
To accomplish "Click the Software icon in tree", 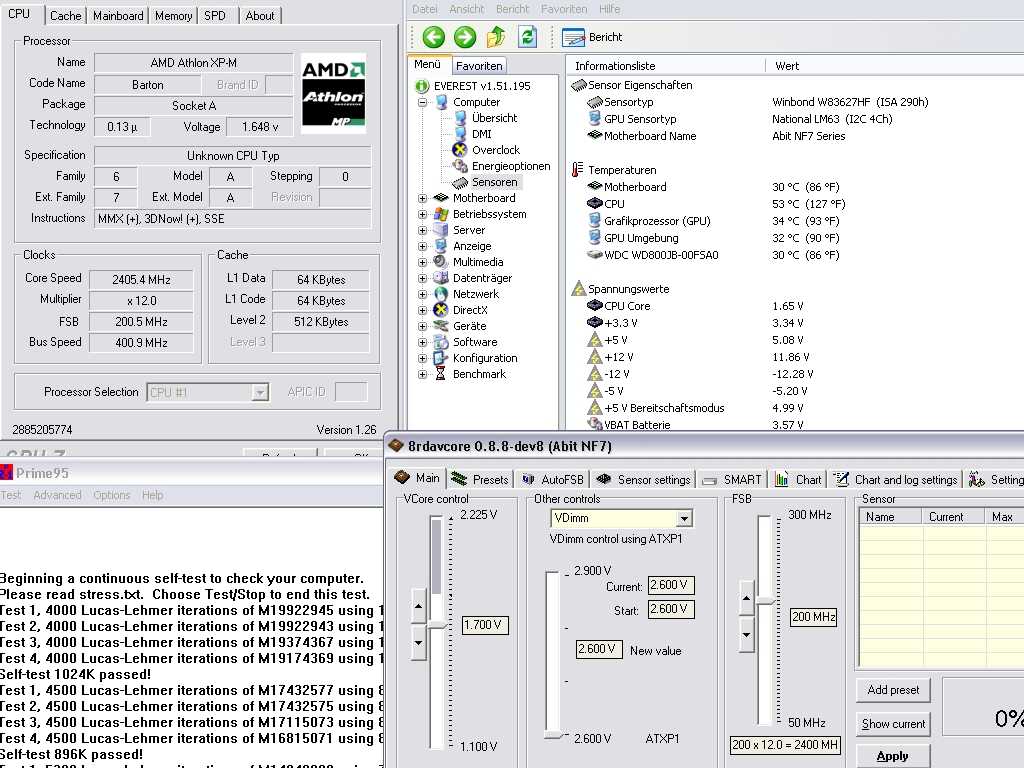I will point(441,342).
